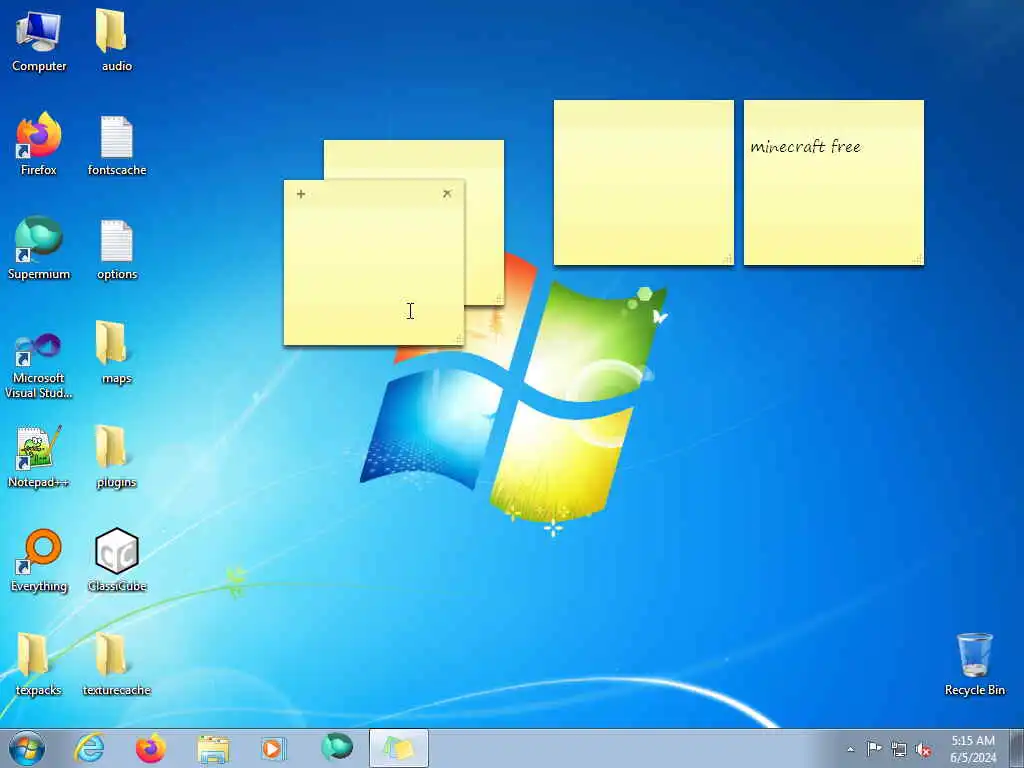Open the audio folder
This screenshot has width=1024, height=768.
[x=116, y=39]
